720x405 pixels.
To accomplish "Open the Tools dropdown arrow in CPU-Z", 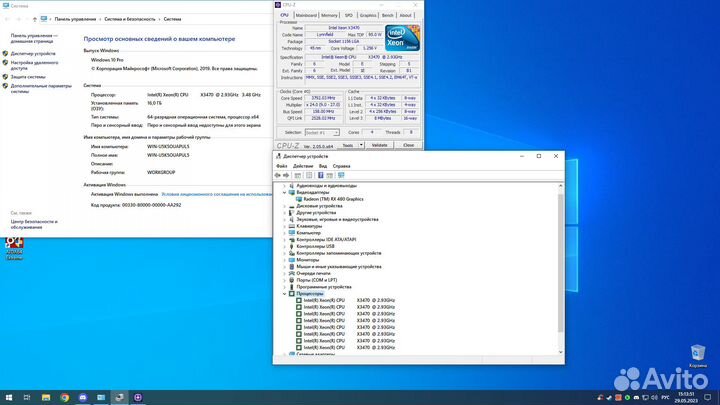I will [361, 145].
